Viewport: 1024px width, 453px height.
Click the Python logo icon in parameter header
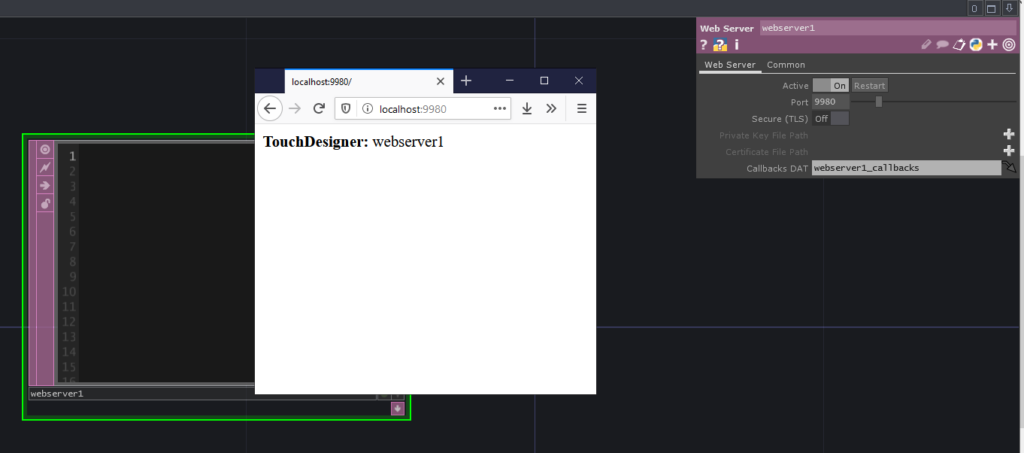(x=976, y=44)
